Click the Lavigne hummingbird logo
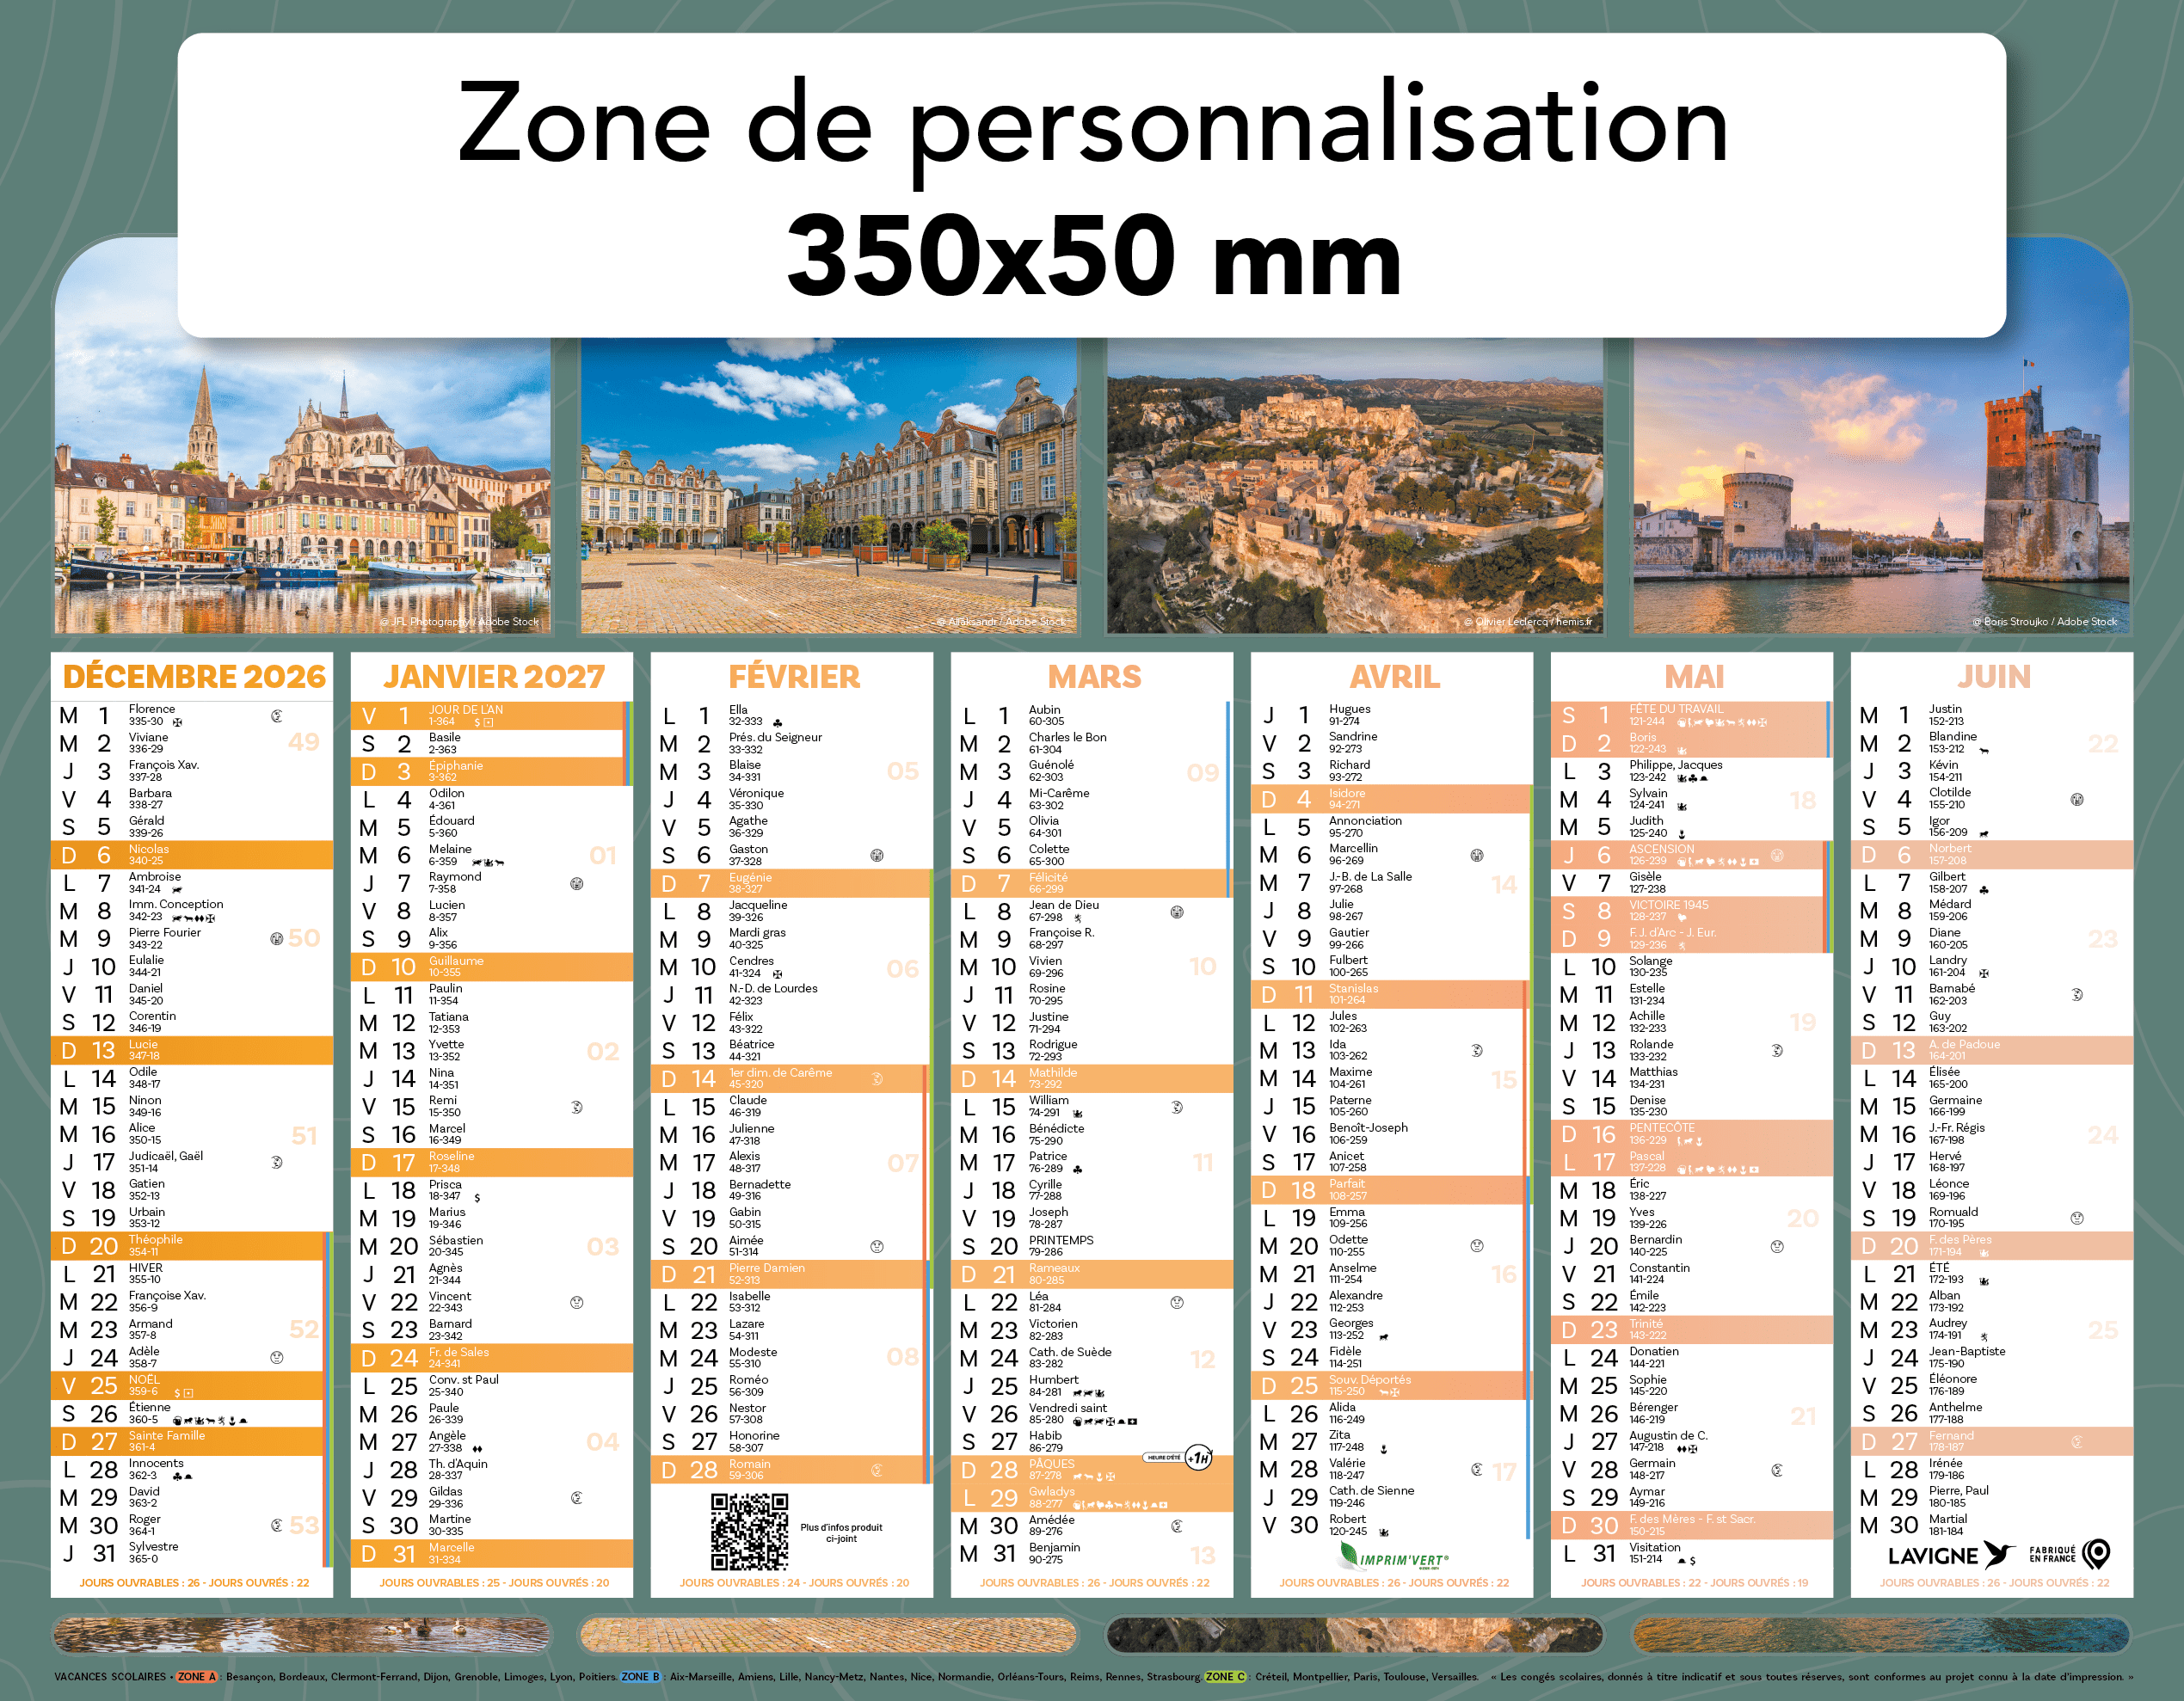This screenshot has height=1701, width=2184. 1998,1554
